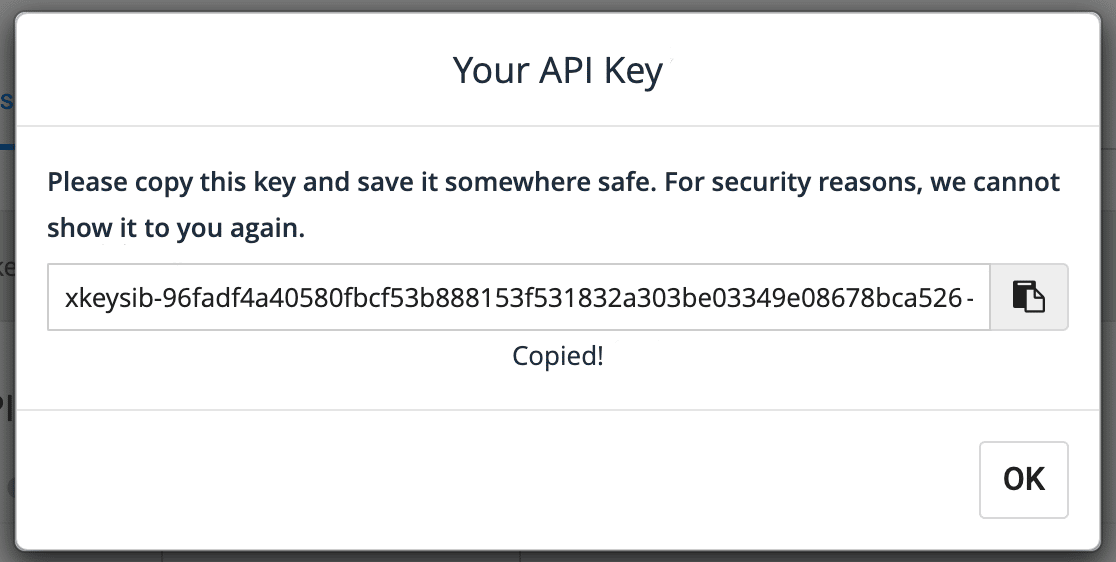This screenshot has height=562, width=1116.
Task: Click the gray clipboard button at the field's end
Action: (1029, 297)
